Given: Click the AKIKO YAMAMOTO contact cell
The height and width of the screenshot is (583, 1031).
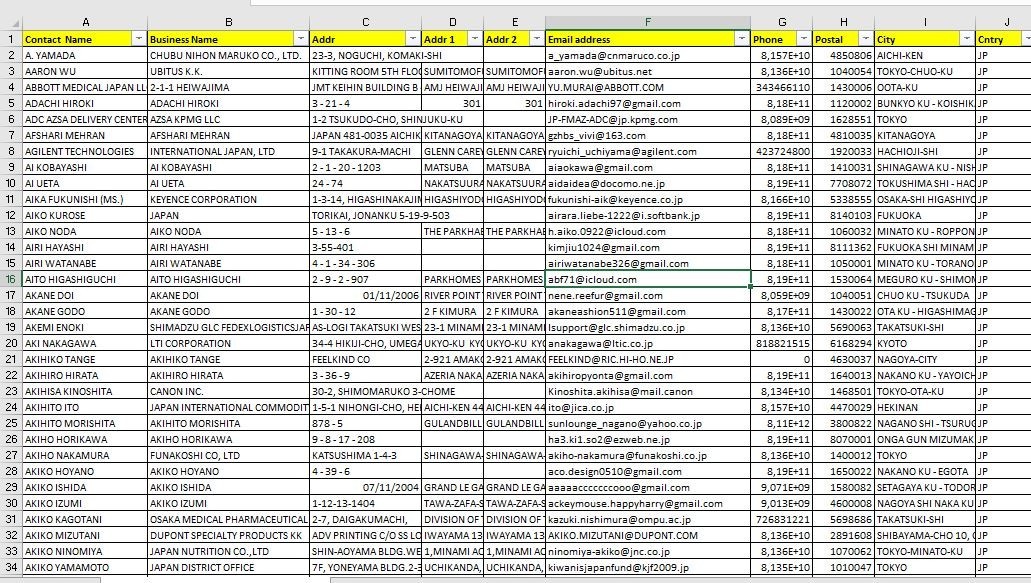Looking at the screenshot, I should point(85,567).
